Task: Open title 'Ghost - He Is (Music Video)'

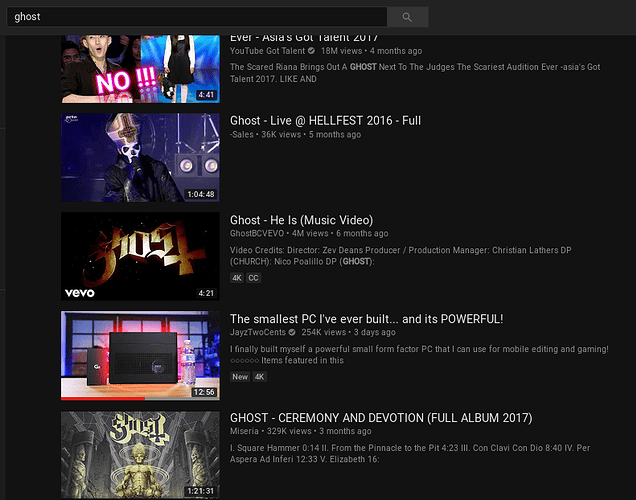Action: (301, 220)
